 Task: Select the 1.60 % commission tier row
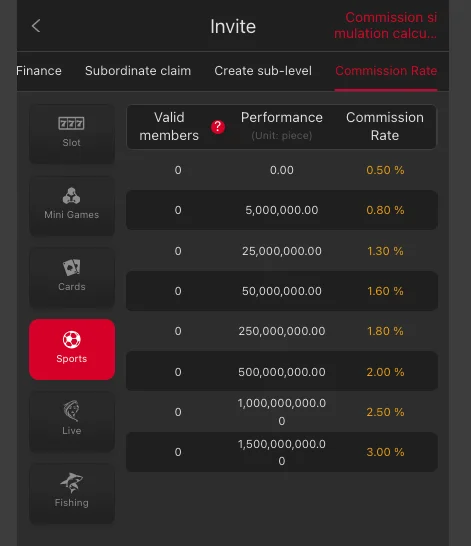click(x=282, y=291)
